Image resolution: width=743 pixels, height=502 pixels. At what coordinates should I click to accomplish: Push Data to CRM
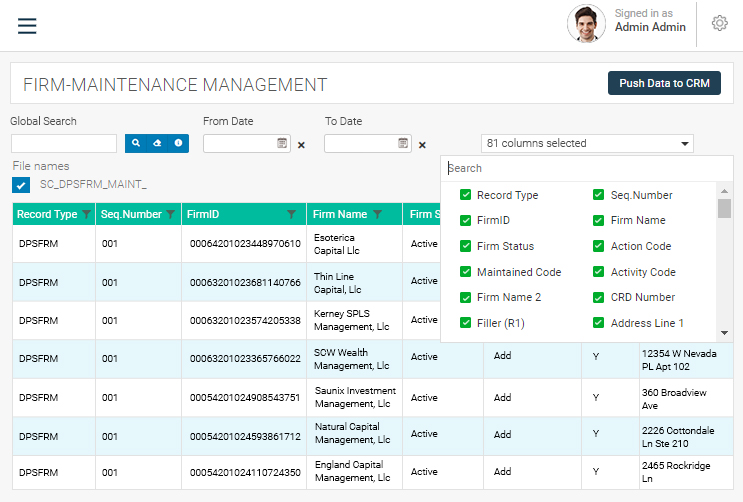click(x=664, y=83)
